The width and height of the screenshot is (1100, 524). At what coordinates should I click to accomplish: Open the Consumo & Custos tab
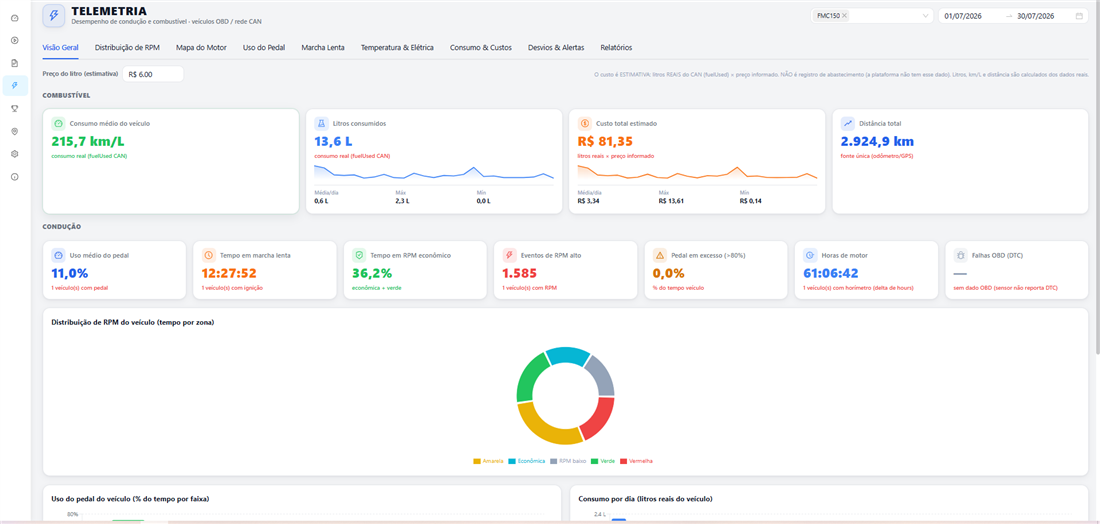pyautogui.click(x=481, y=48)
